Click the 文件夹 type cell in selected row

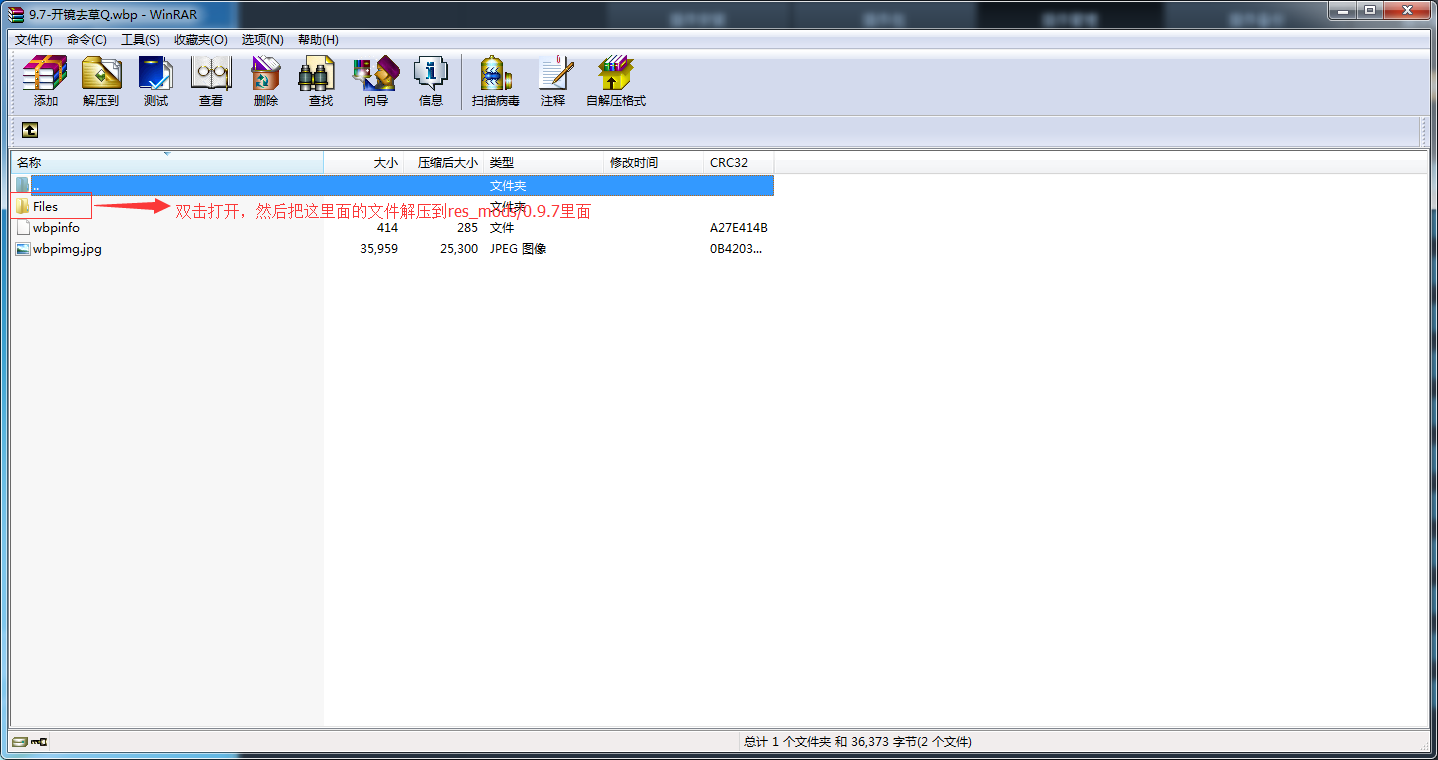tap(508, 185)
